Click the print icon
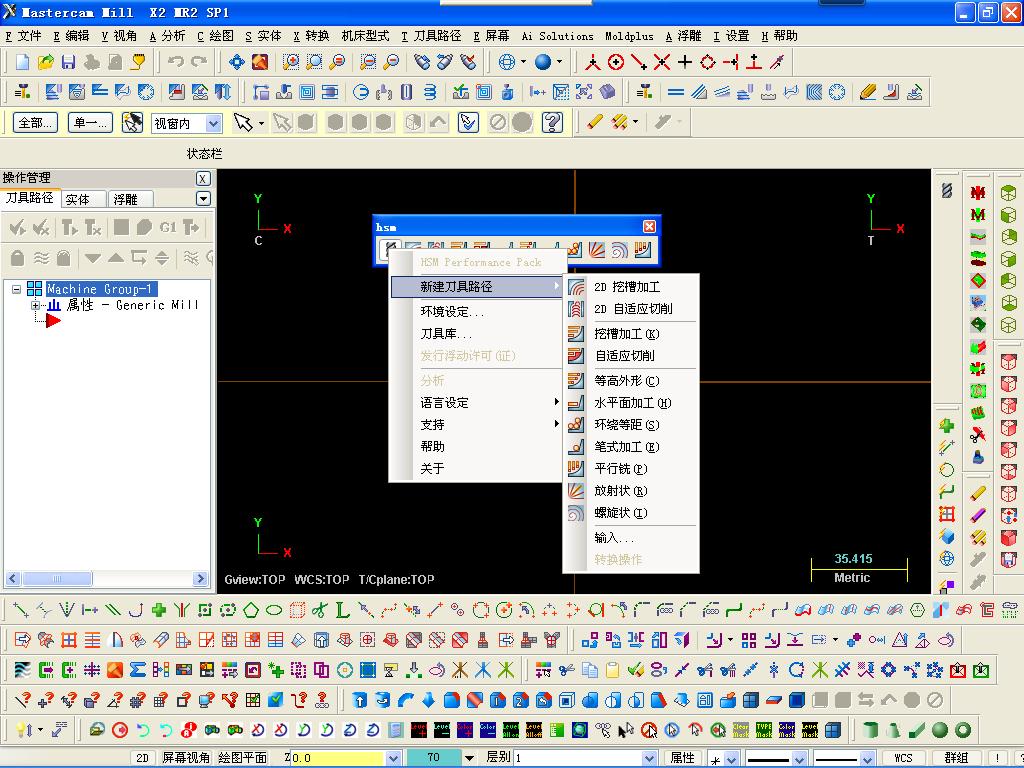The image size is (1024, 768). tap(91, 62)
